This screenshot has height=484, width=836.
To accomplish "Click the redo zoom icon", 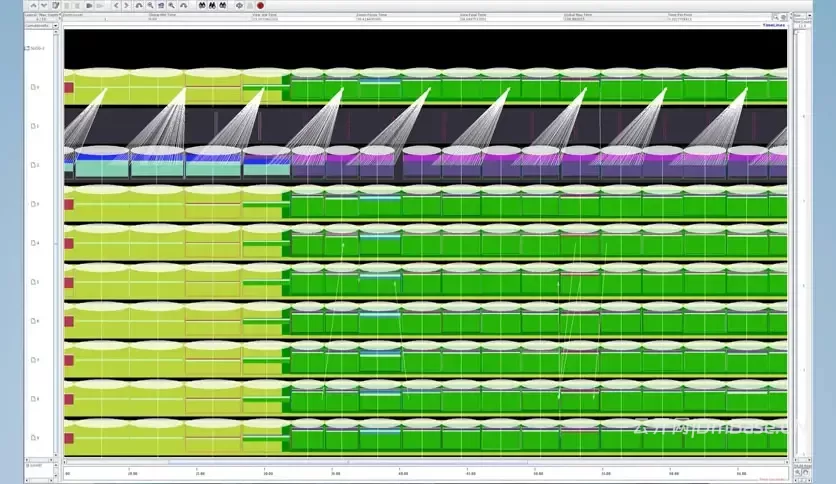I will [x=183, y=5].
